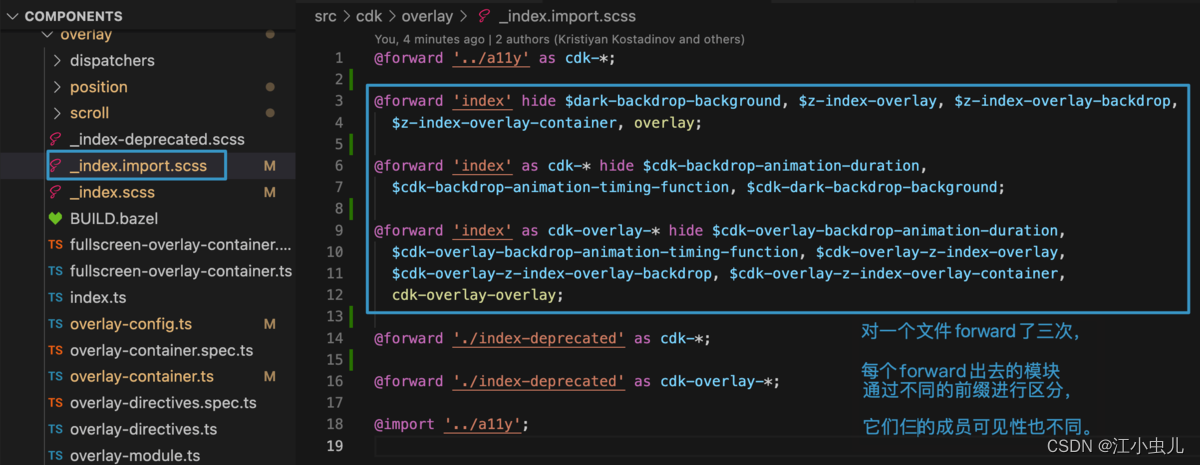Viewport: 1200px width, 465px height.
Task: Click line number 3 in the gutter
Action: 339,101
